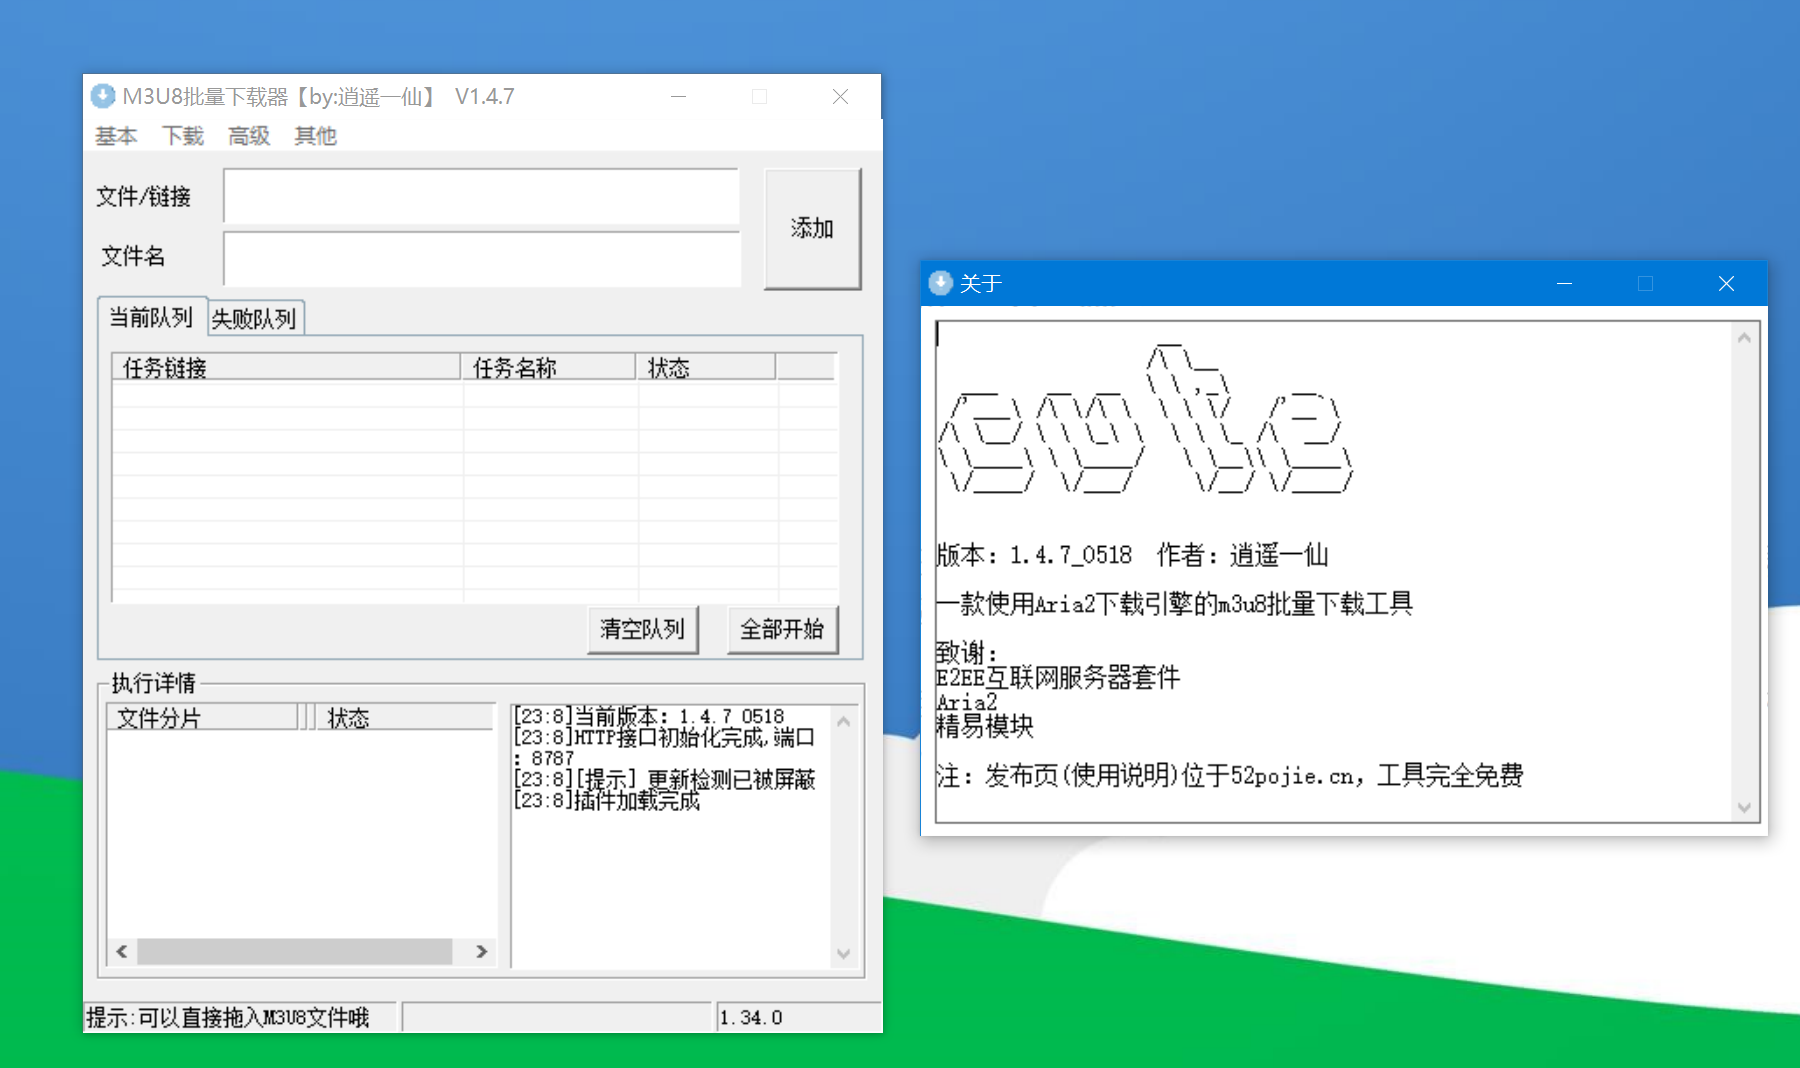Close the 关于 window
Screen dimensions: 1800x1068
pos(1726,284)
